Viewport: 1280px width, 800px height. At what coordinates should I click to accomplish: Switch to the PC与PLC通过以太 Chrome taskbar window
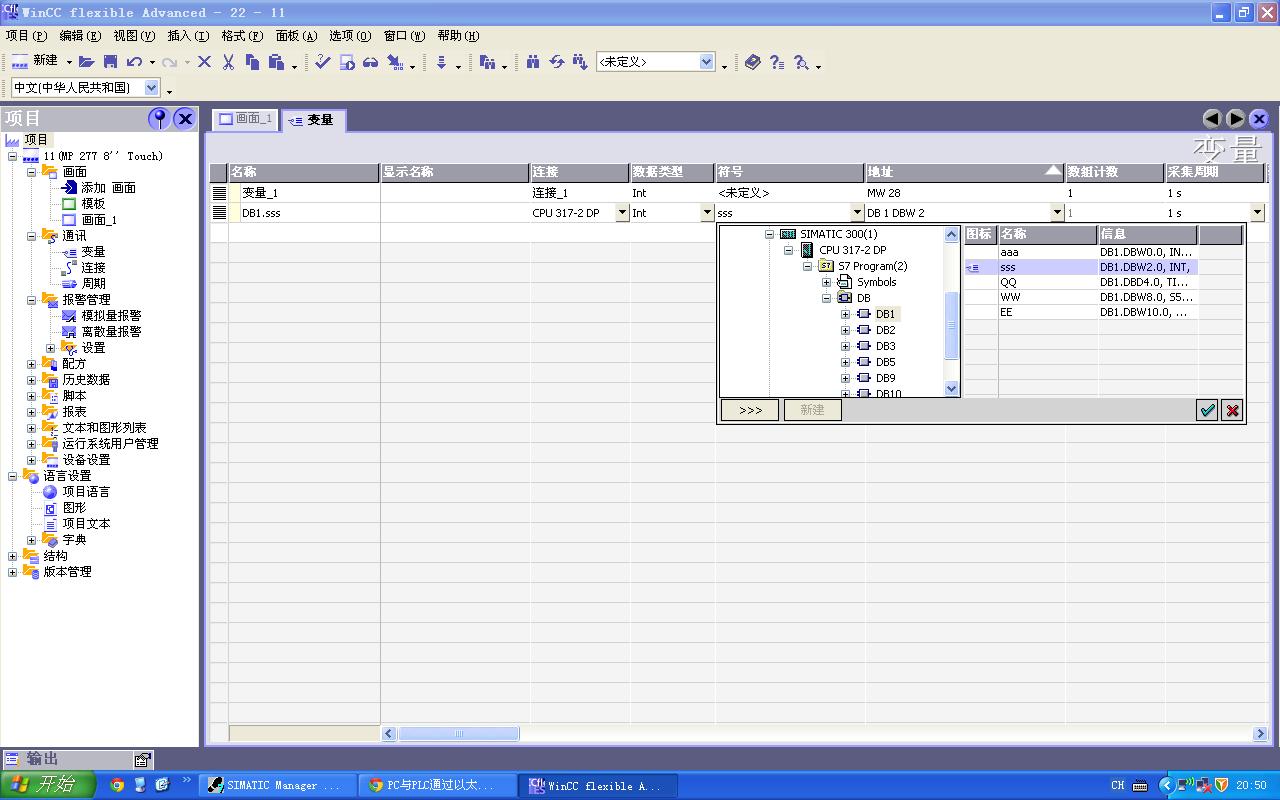tap(438, 786)
